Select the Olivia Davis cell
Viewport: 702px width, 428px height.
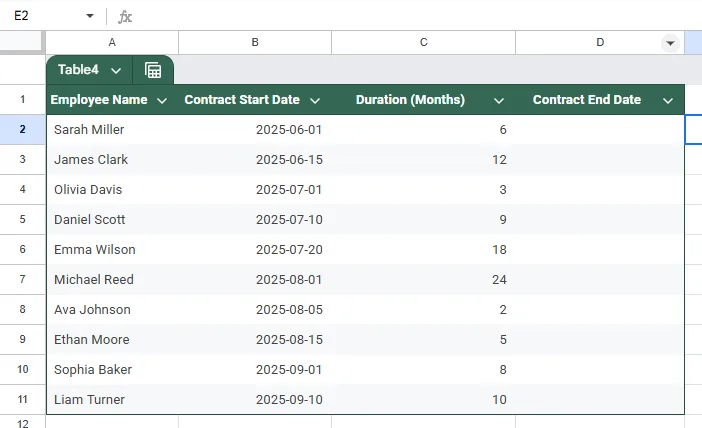[x=112, y=189]
